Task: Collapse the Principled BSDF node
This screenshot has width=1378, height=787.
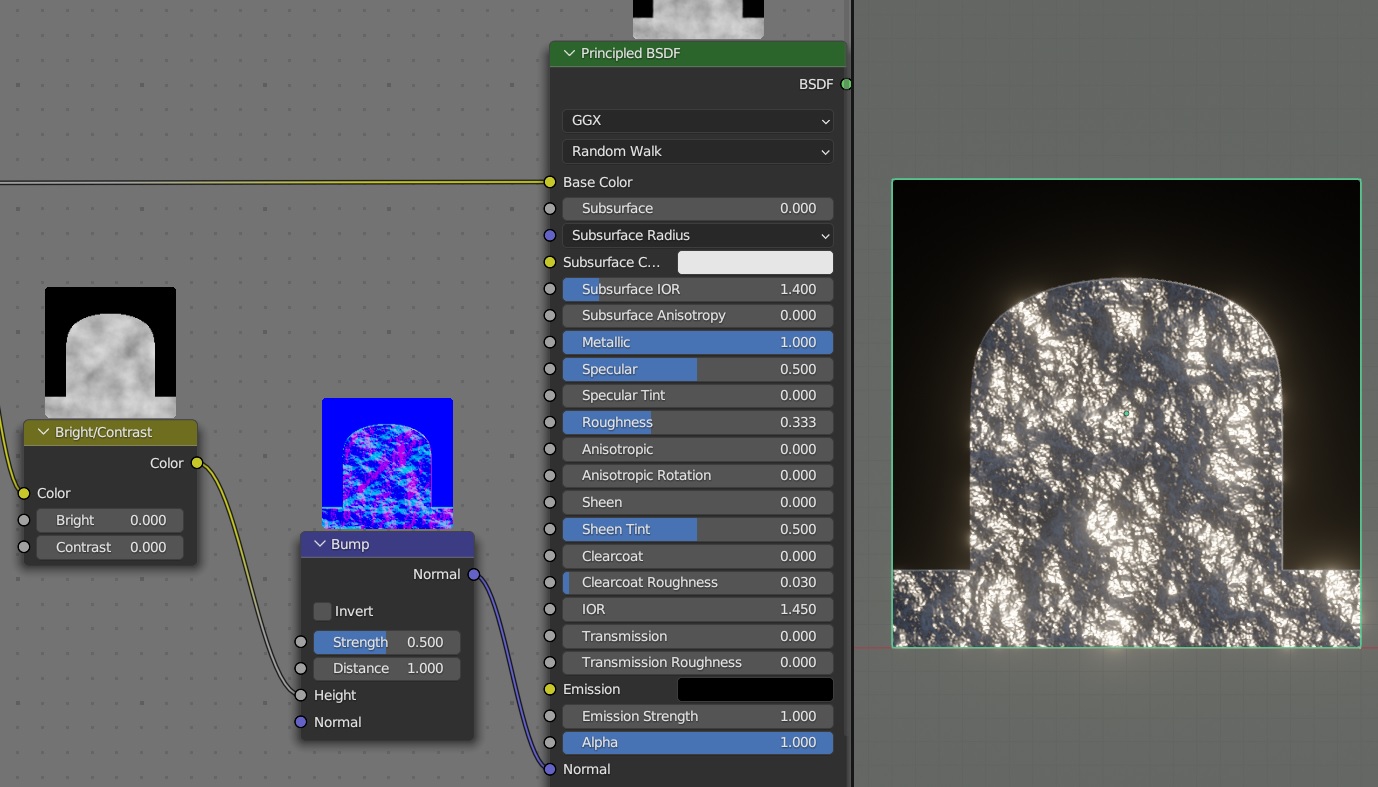Action: click(x=569, y=54)
